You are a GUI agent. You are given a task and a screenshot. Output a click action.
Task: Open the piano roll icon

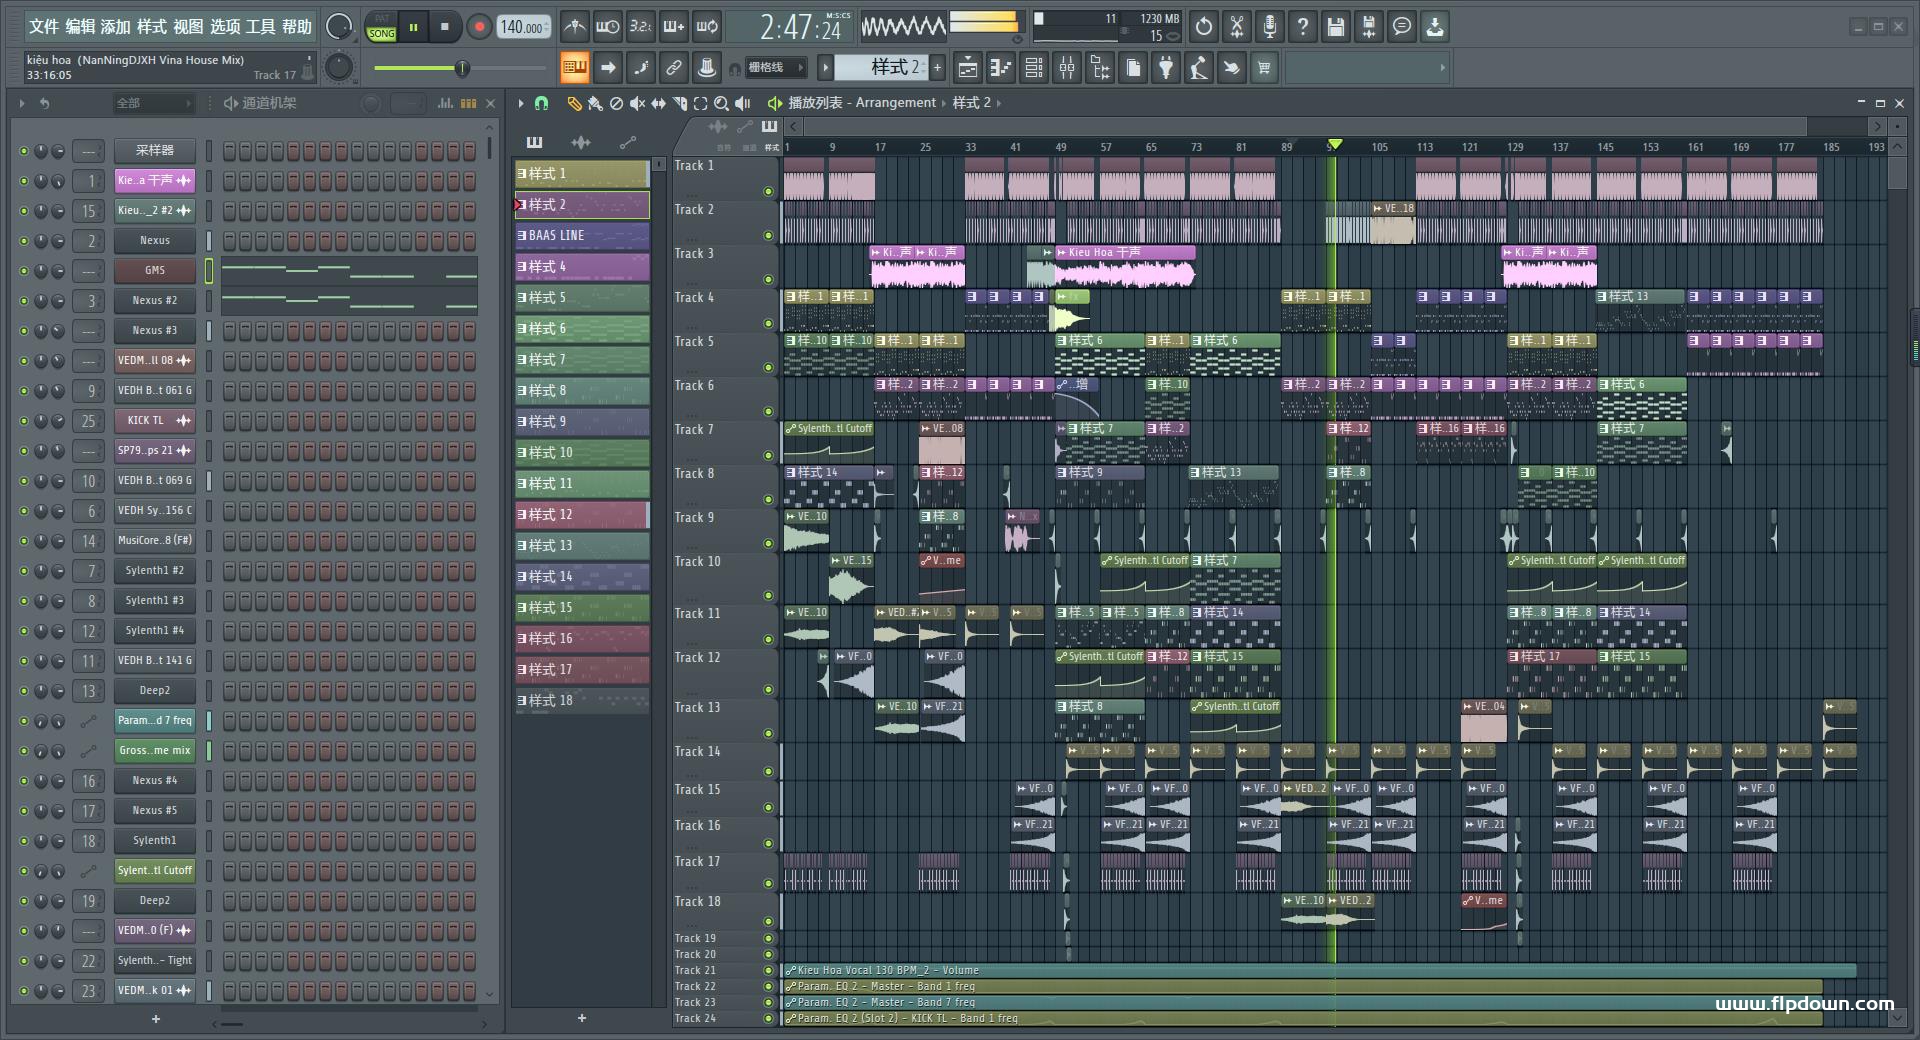click(1001, 68)
